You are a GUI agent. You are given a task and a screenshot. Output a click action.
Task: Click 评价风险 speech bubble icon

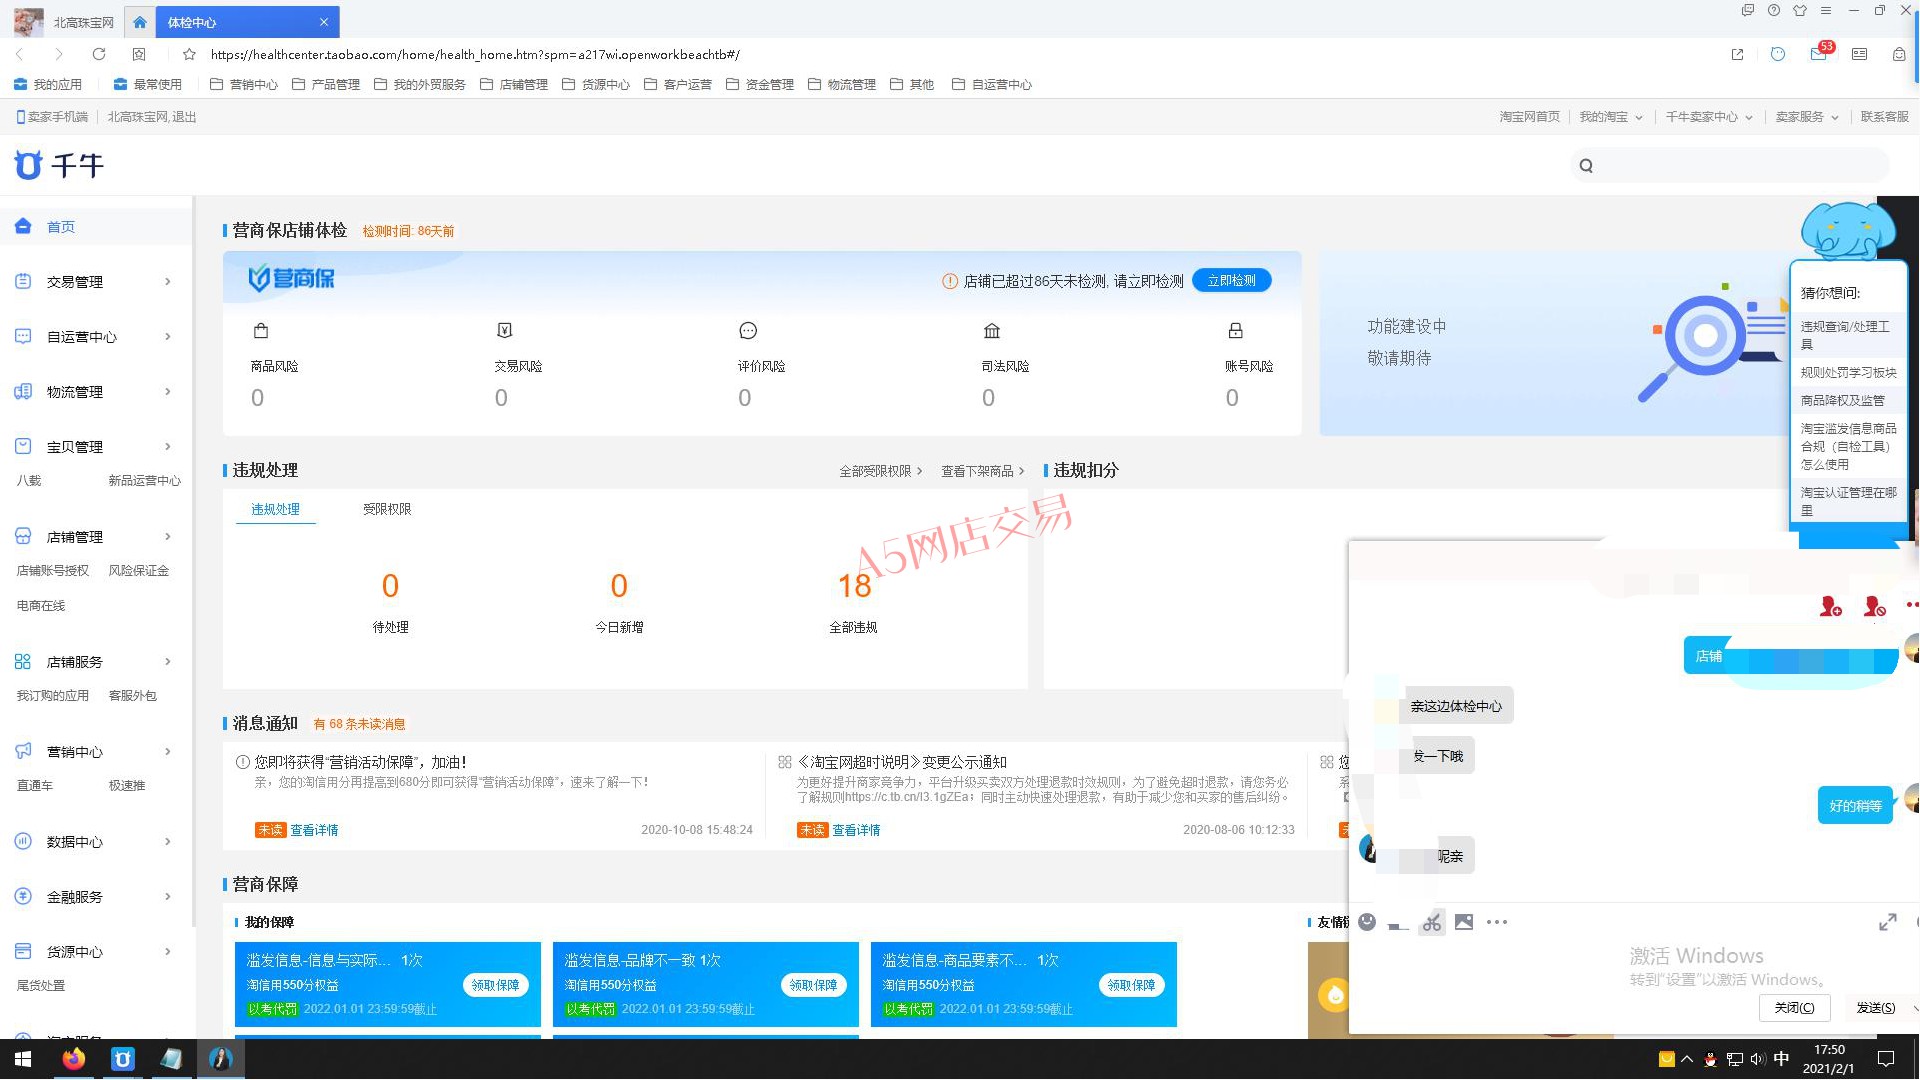coord(748,331)
